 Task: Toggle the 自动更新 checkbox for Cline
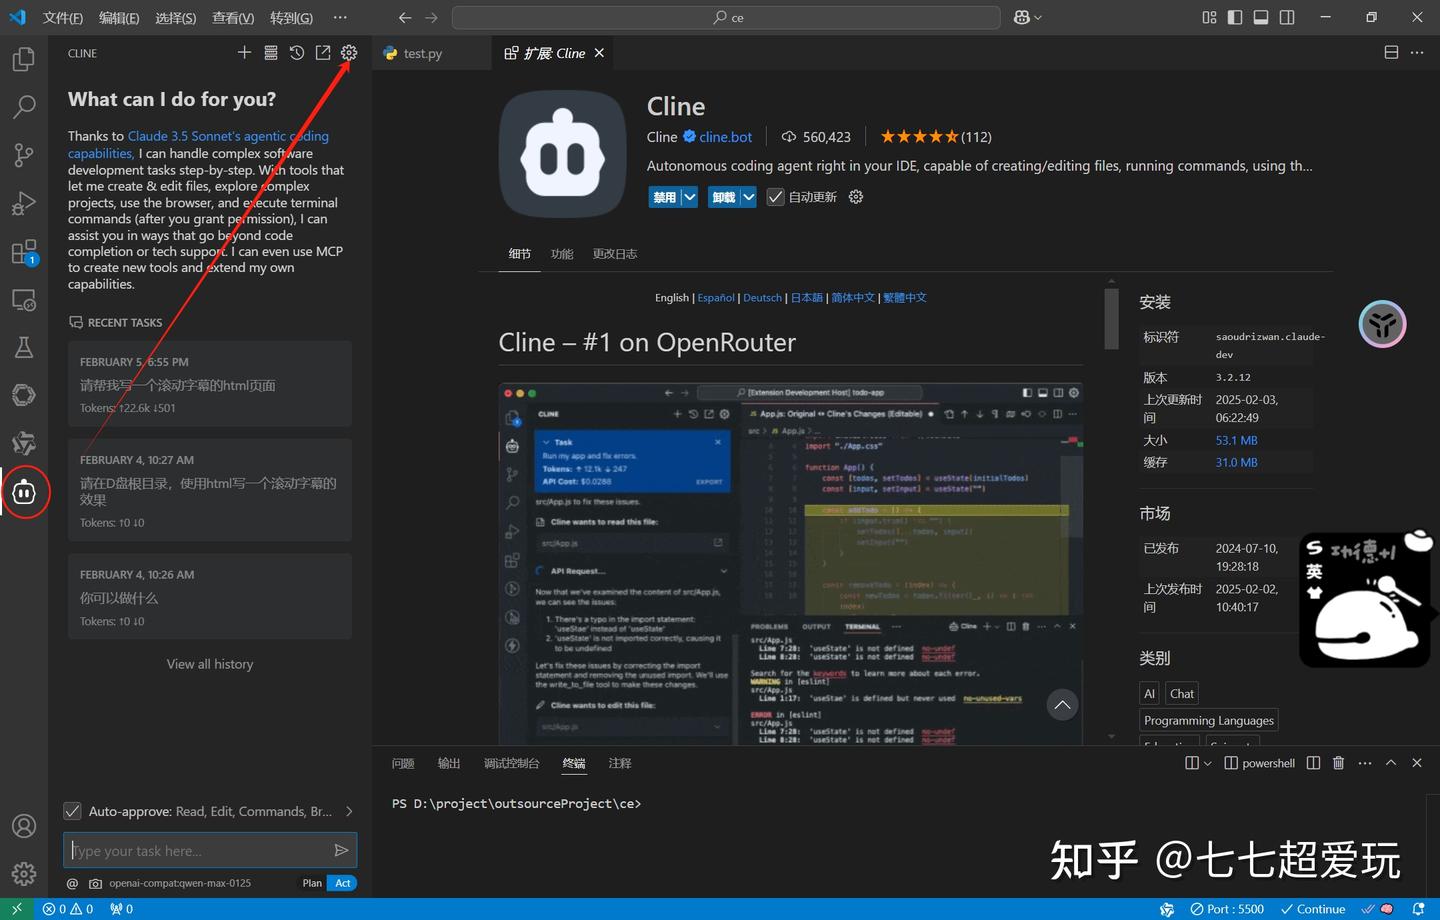775,196
